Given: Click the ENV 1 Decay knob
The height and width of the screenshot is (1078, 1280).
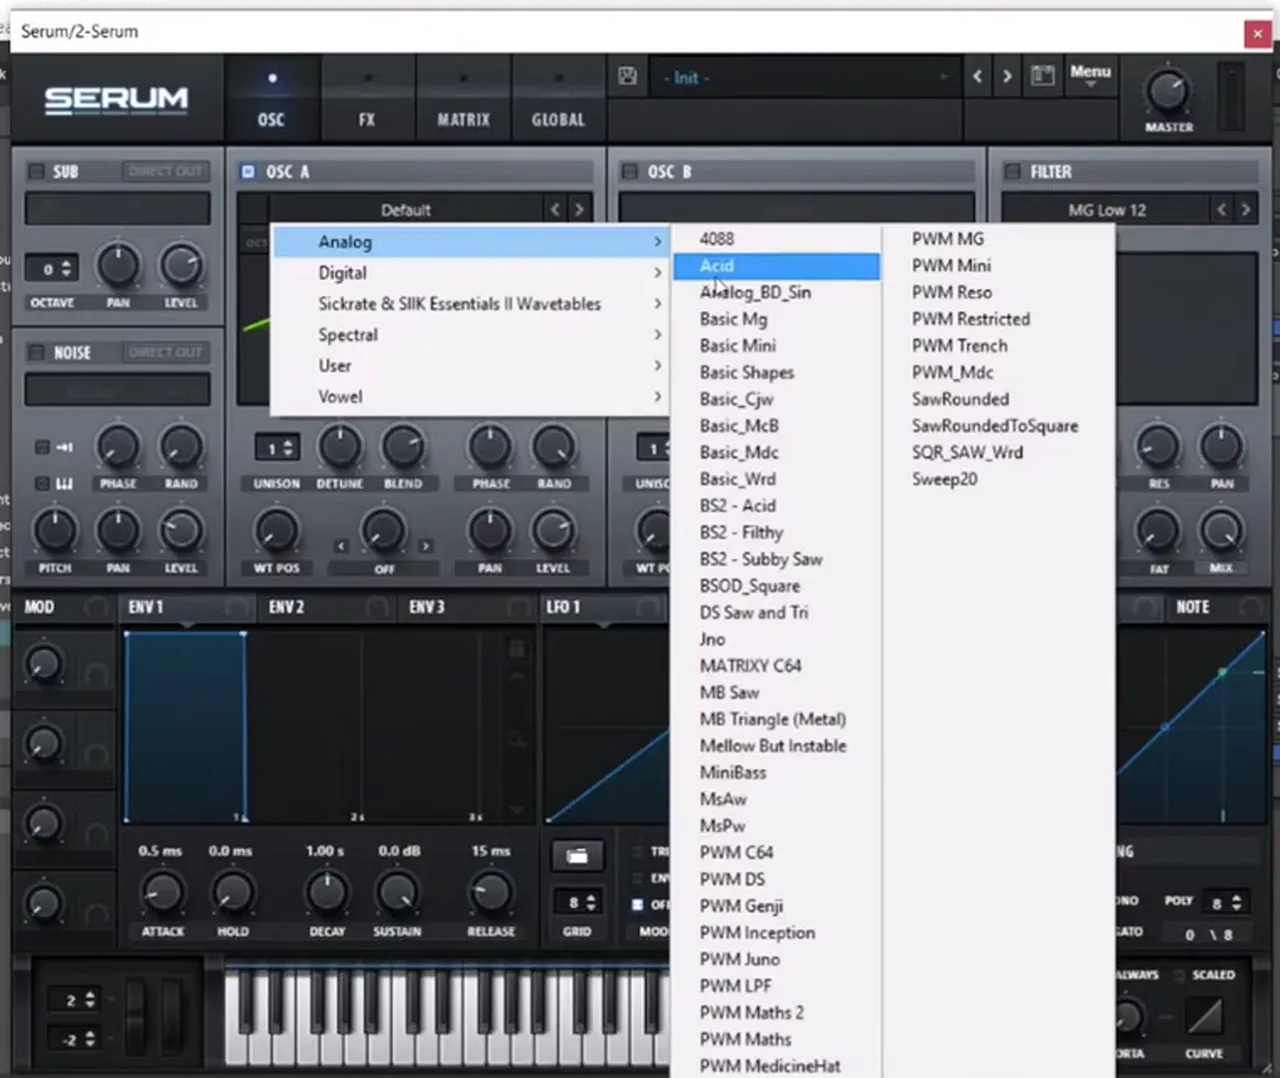Looking at the screenshot, I should [326, 893].
